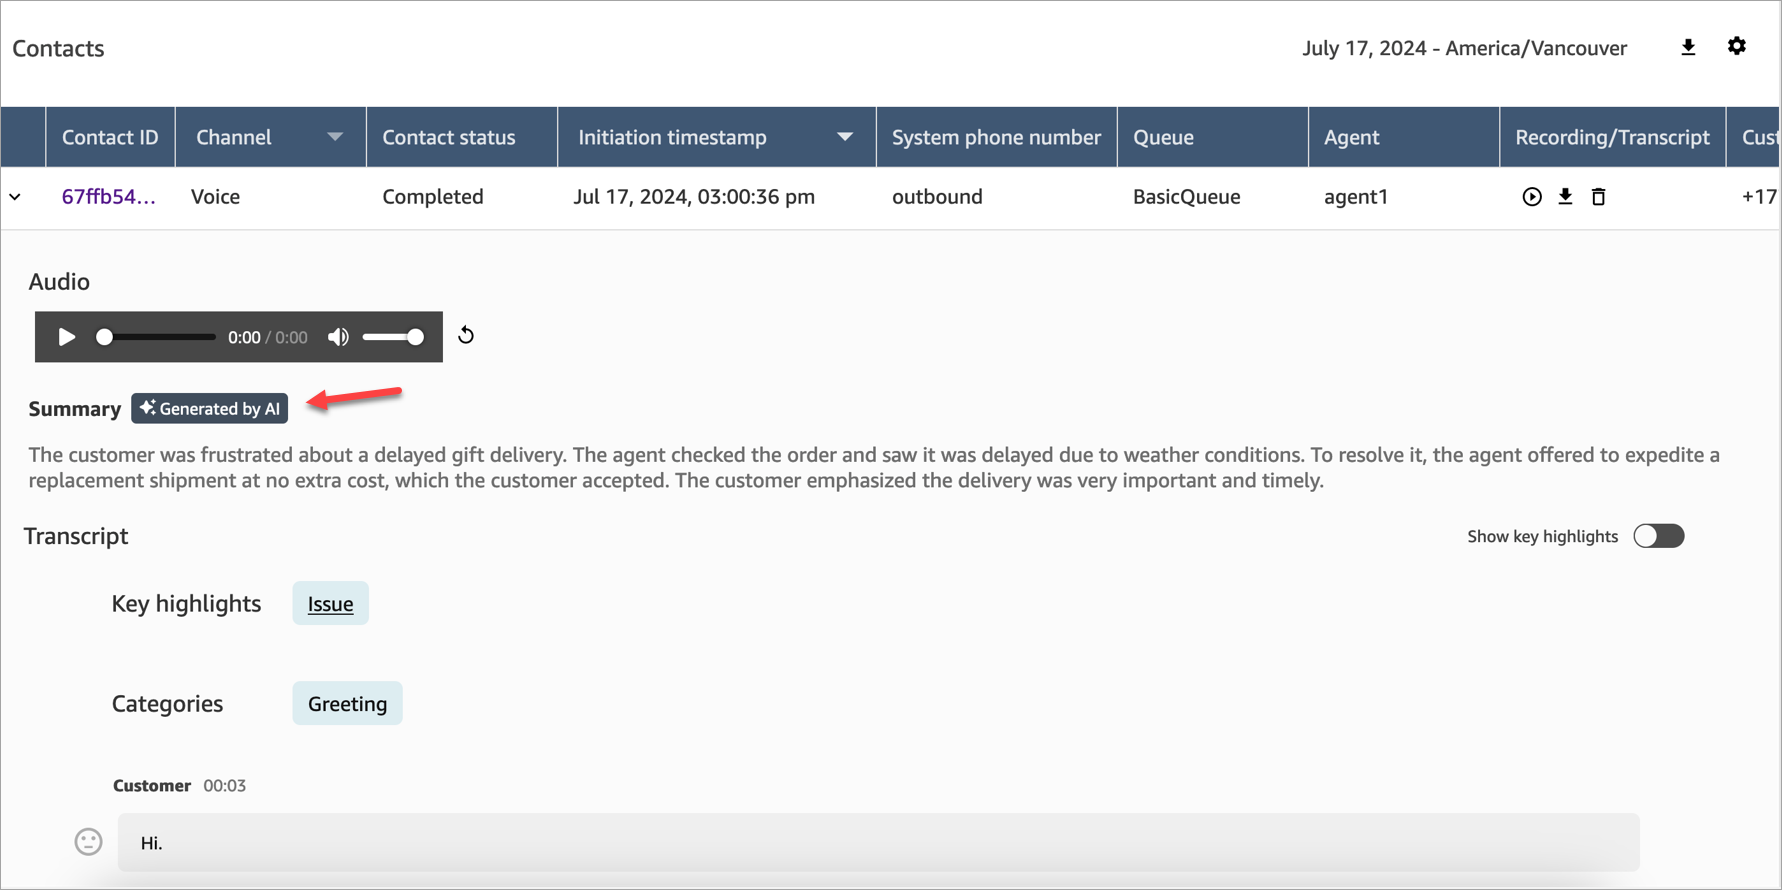1782x890 pixels.
Task: Play the contact recording from the row
Action: (x=1531, y=197)
